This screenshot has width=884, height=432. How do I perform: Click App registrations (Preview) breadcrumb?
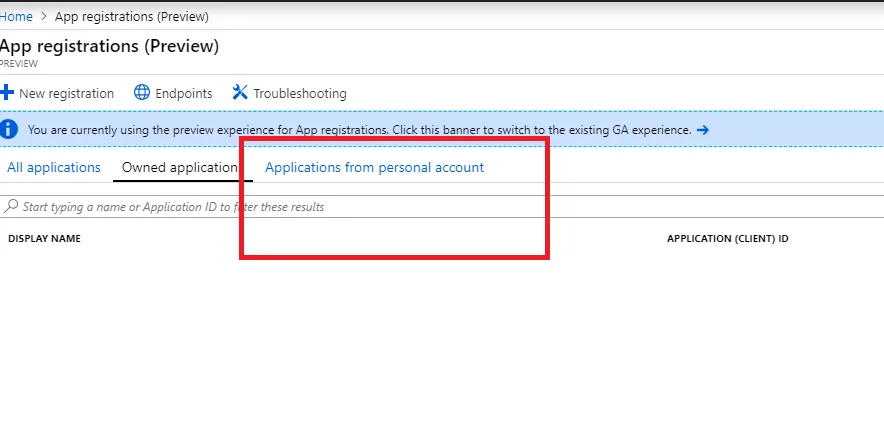tap(131, 16)
